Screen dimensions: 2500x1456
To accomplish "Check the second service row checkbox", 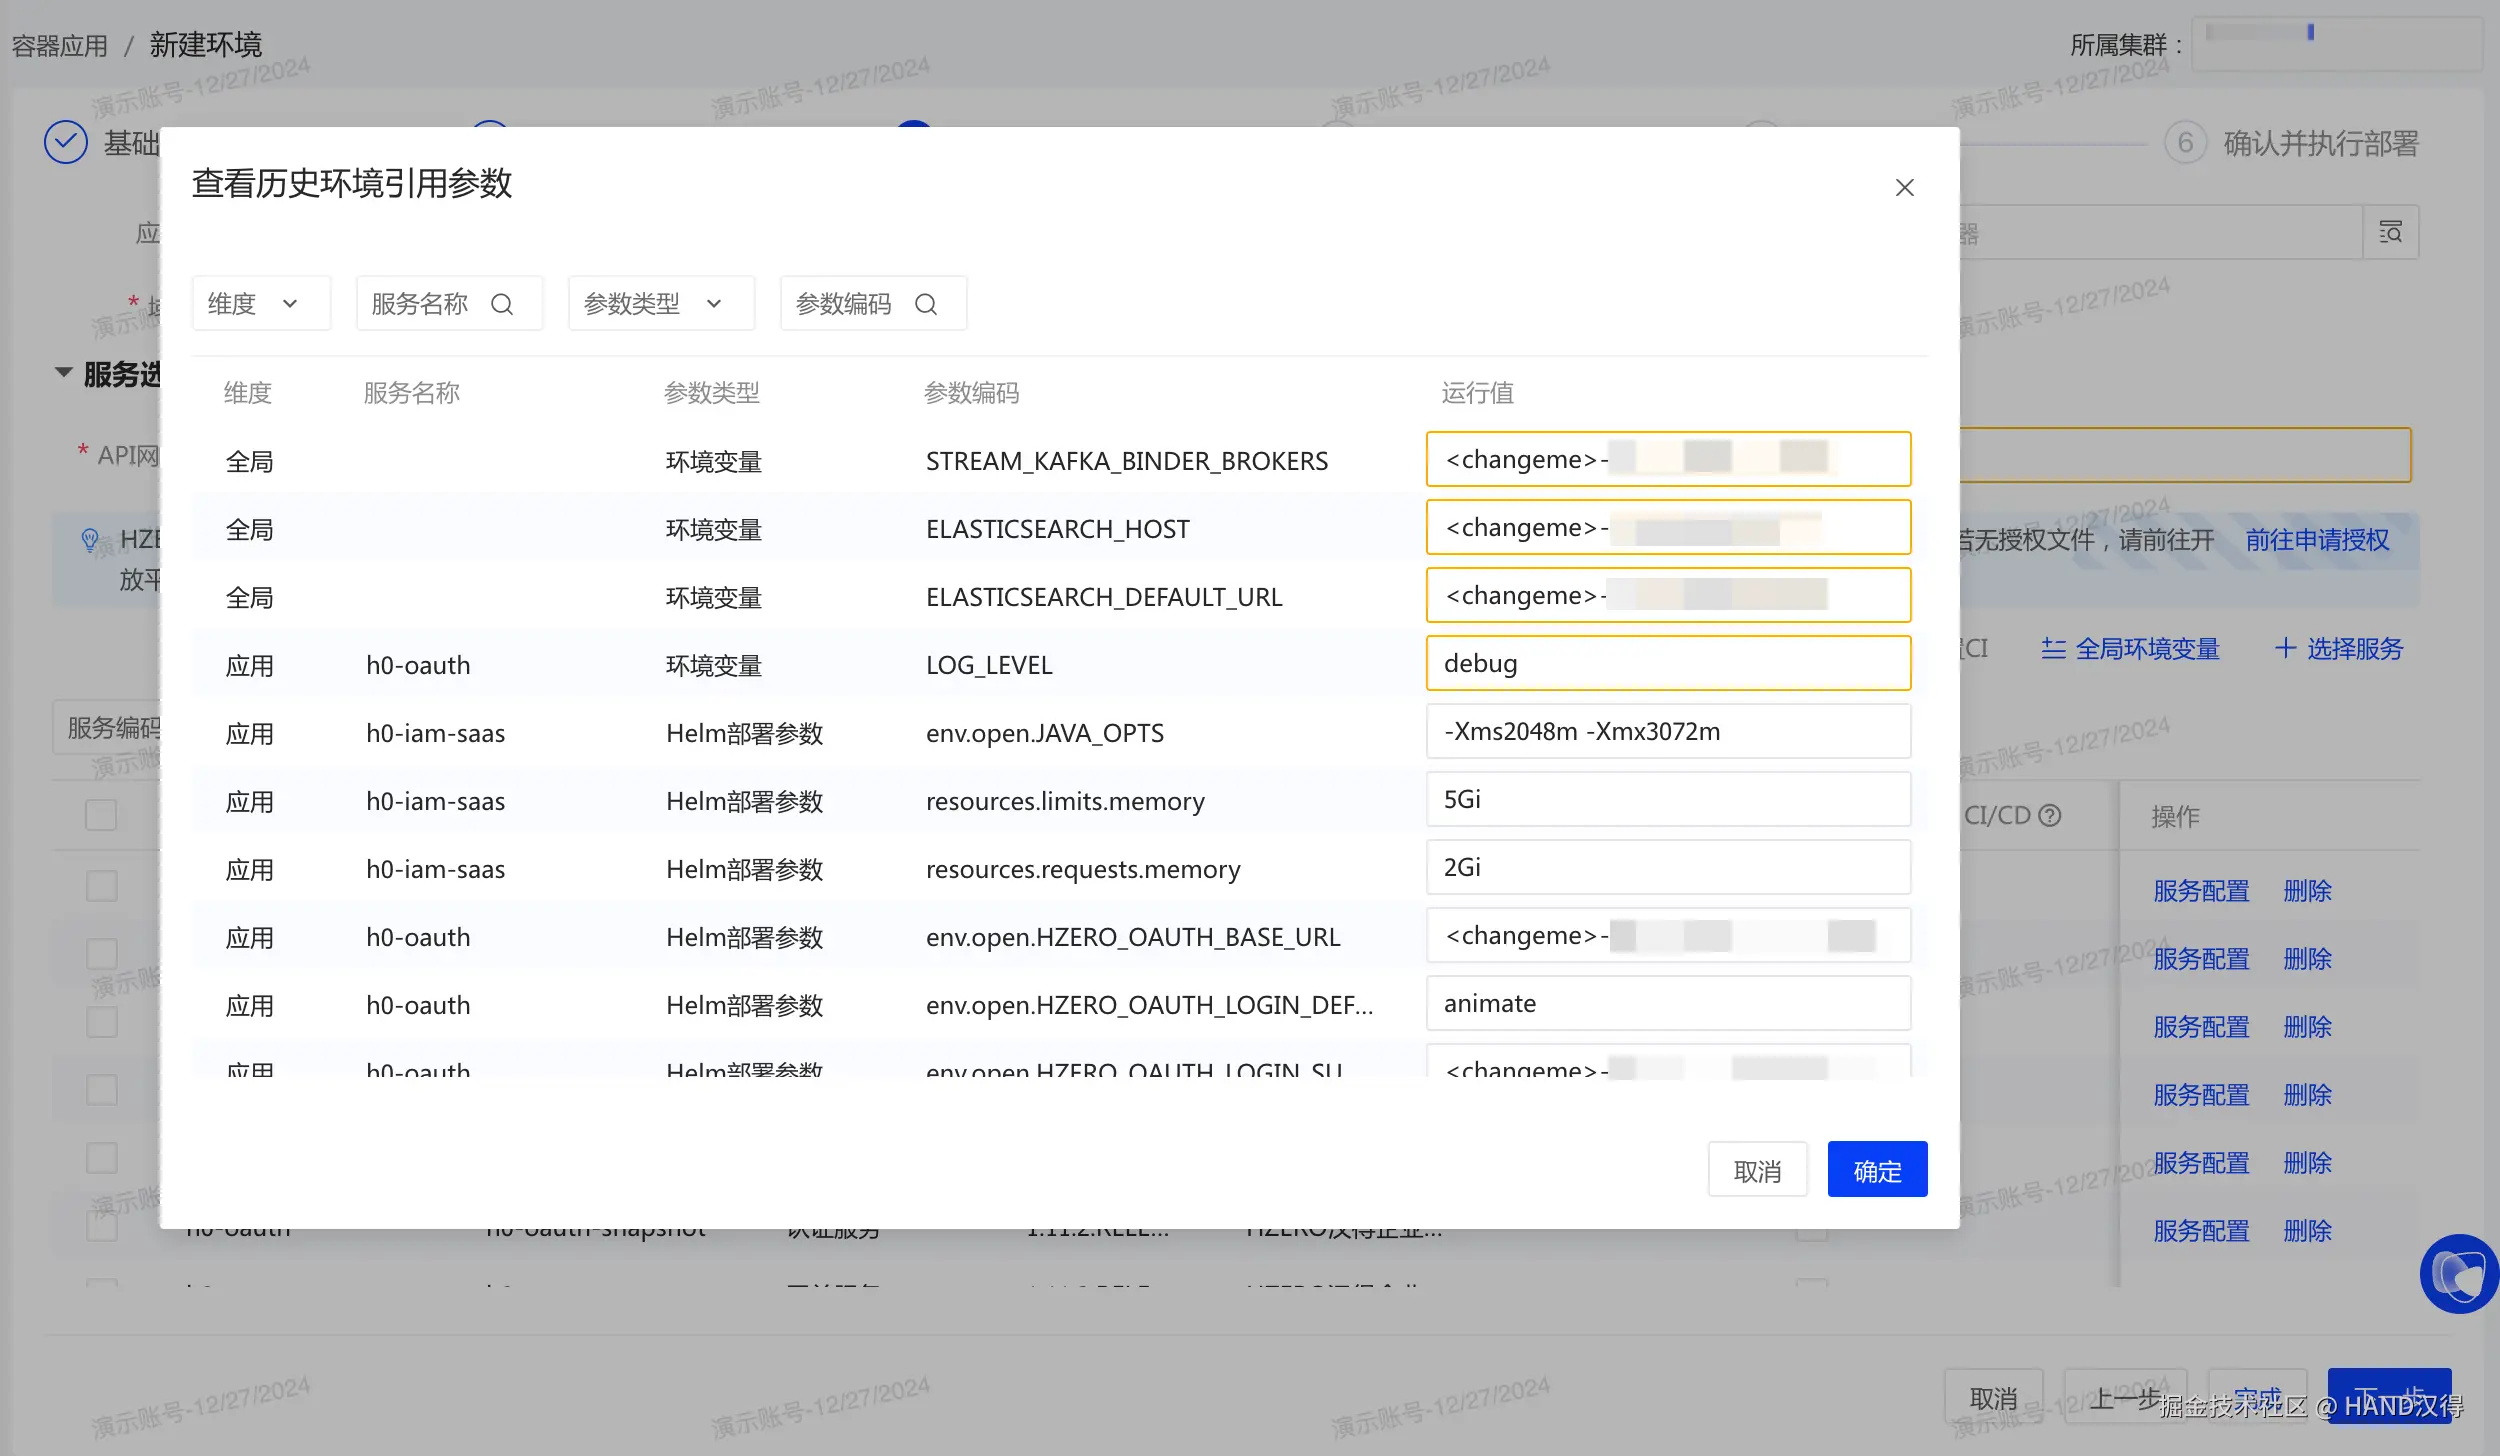I will click(x=101, y=954).
